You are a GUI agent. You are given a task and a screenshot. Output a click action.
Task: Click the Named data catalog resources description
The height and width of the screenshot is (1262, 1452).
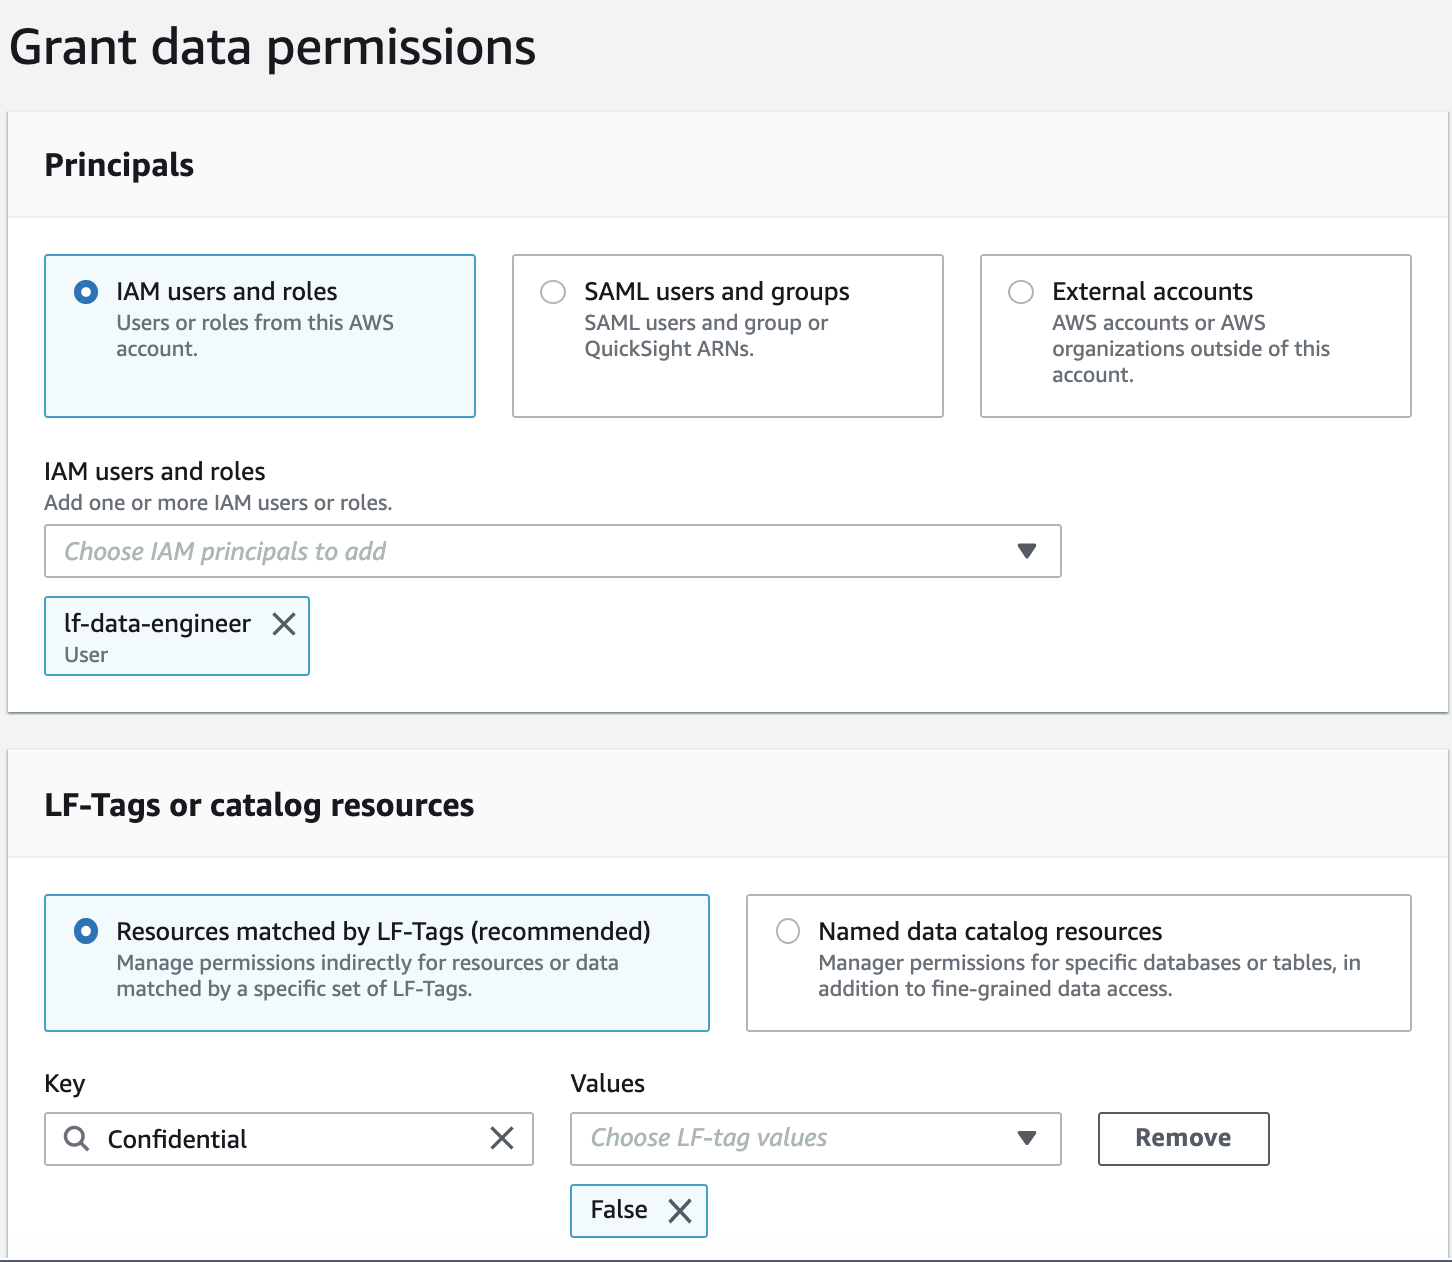click(x=1088, y=976)
